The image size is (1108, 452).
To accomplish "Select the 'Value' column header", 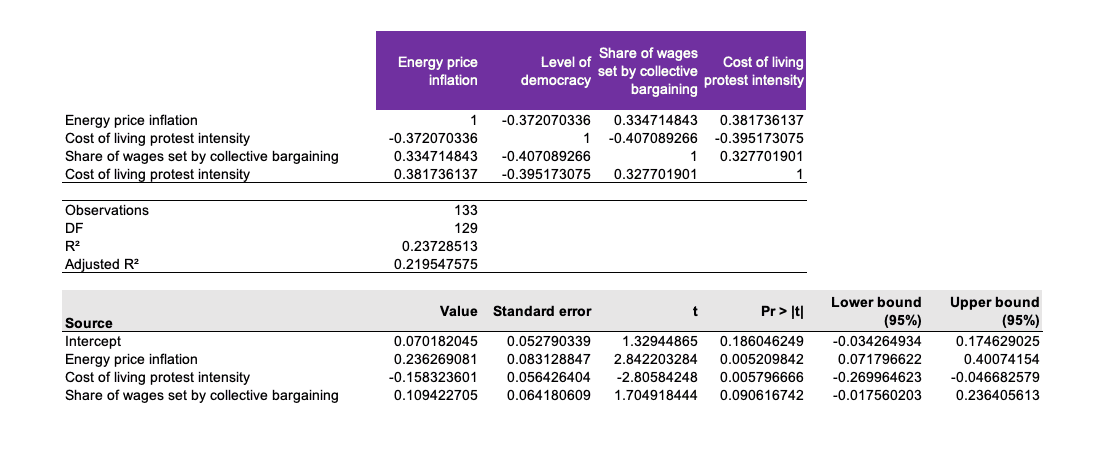I will click(459, 311).
